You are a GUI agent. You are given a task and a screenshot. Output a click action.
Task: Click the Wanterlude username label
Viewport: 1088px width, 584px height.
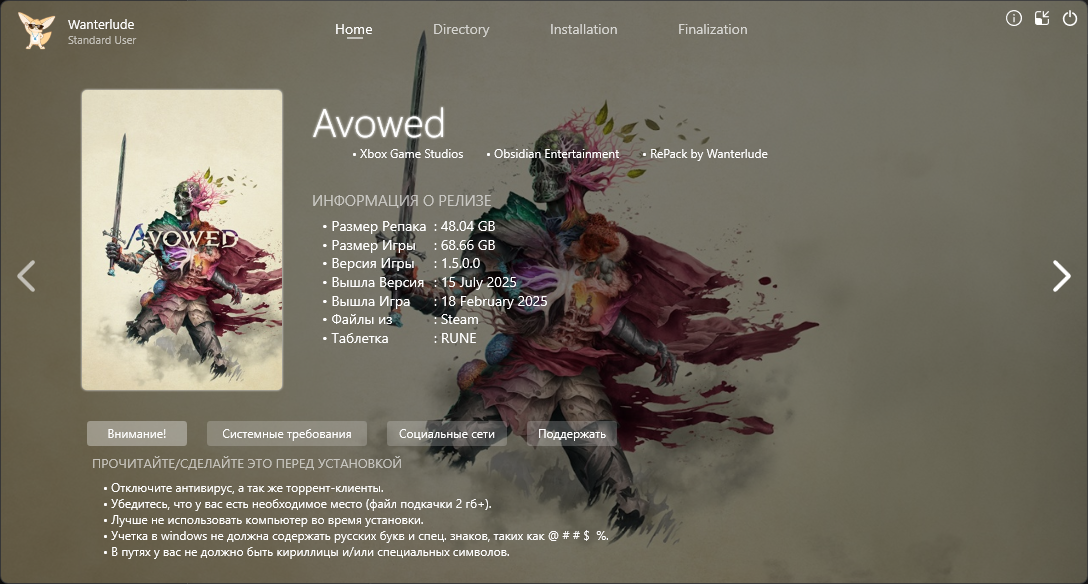[101, 24]
